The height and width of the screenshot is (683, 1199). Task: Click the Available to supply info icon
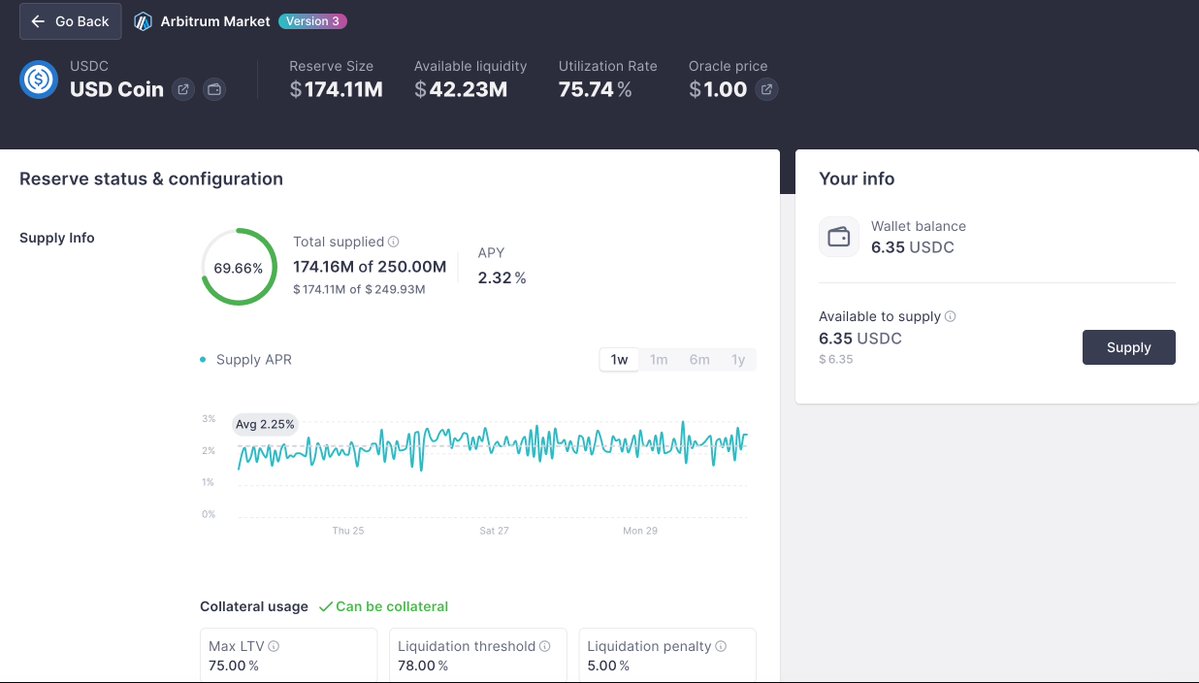pyautogui.click(x=950, y=317)
